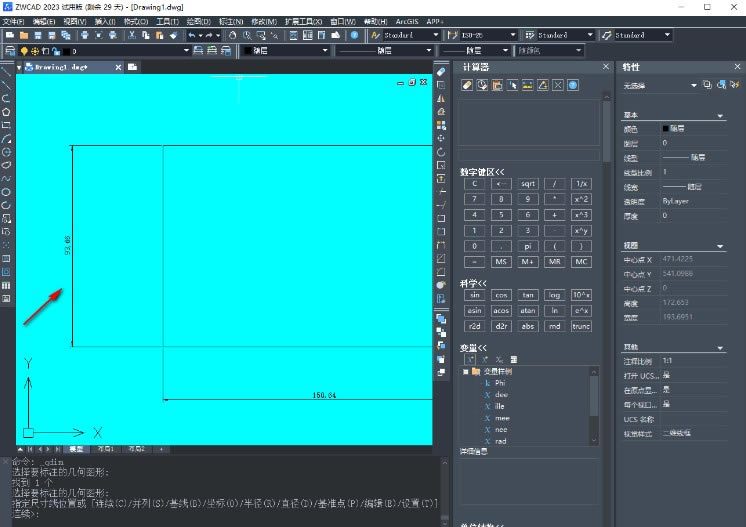
Task: Select the Erase tool in modify toolbar
Action: [441, 72]
